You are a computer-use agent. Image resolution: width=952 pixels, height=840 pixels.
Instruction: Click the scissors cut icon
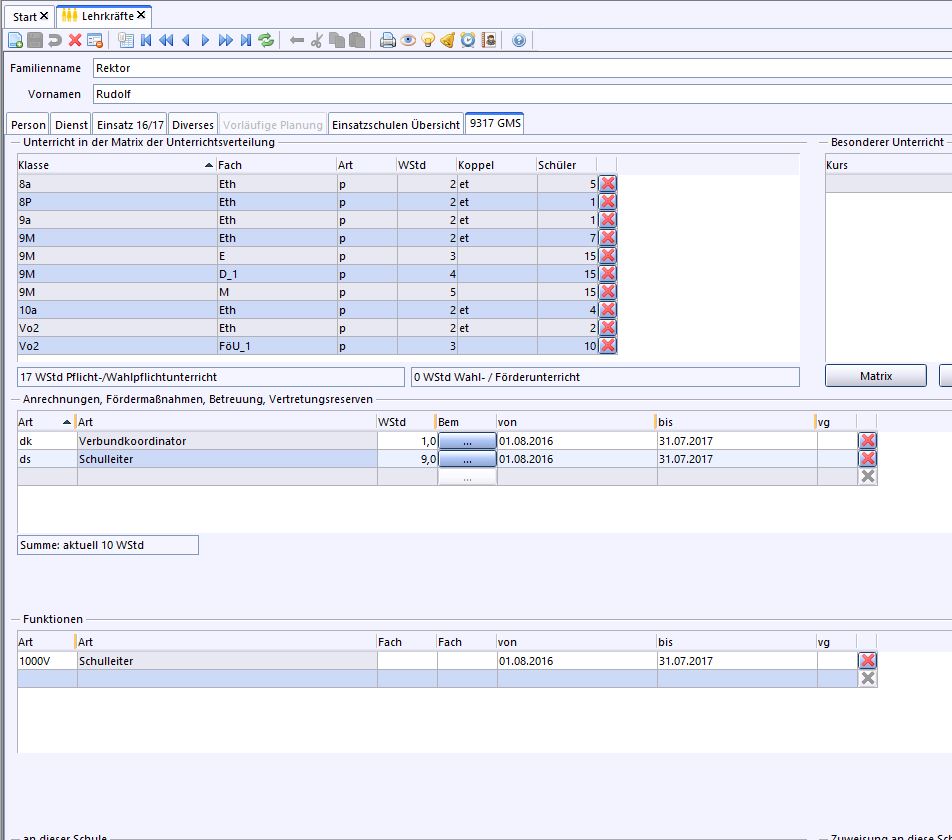[316, 41]
